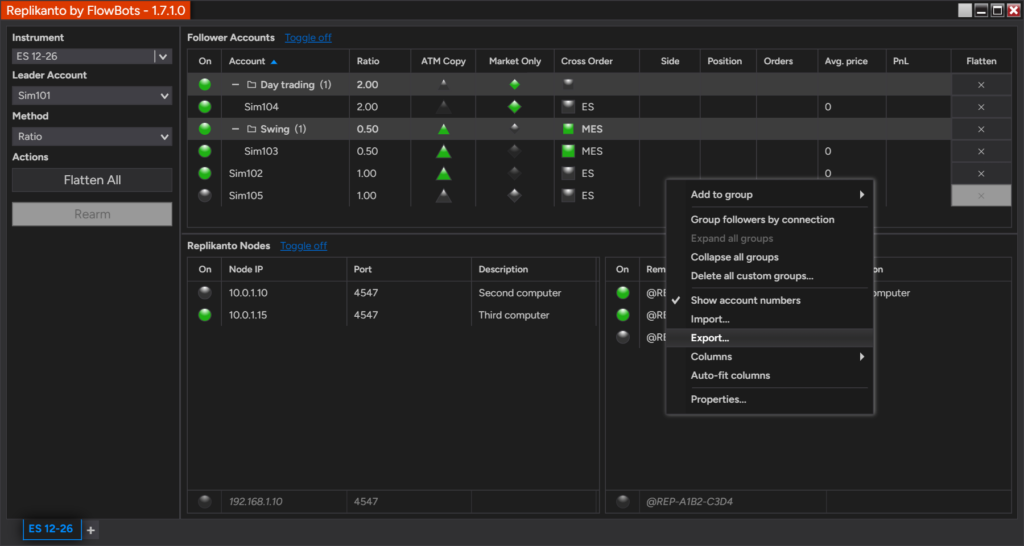Click Toggle off link for Follower Accounts
1024x546 pixels.
click(308, 38)
